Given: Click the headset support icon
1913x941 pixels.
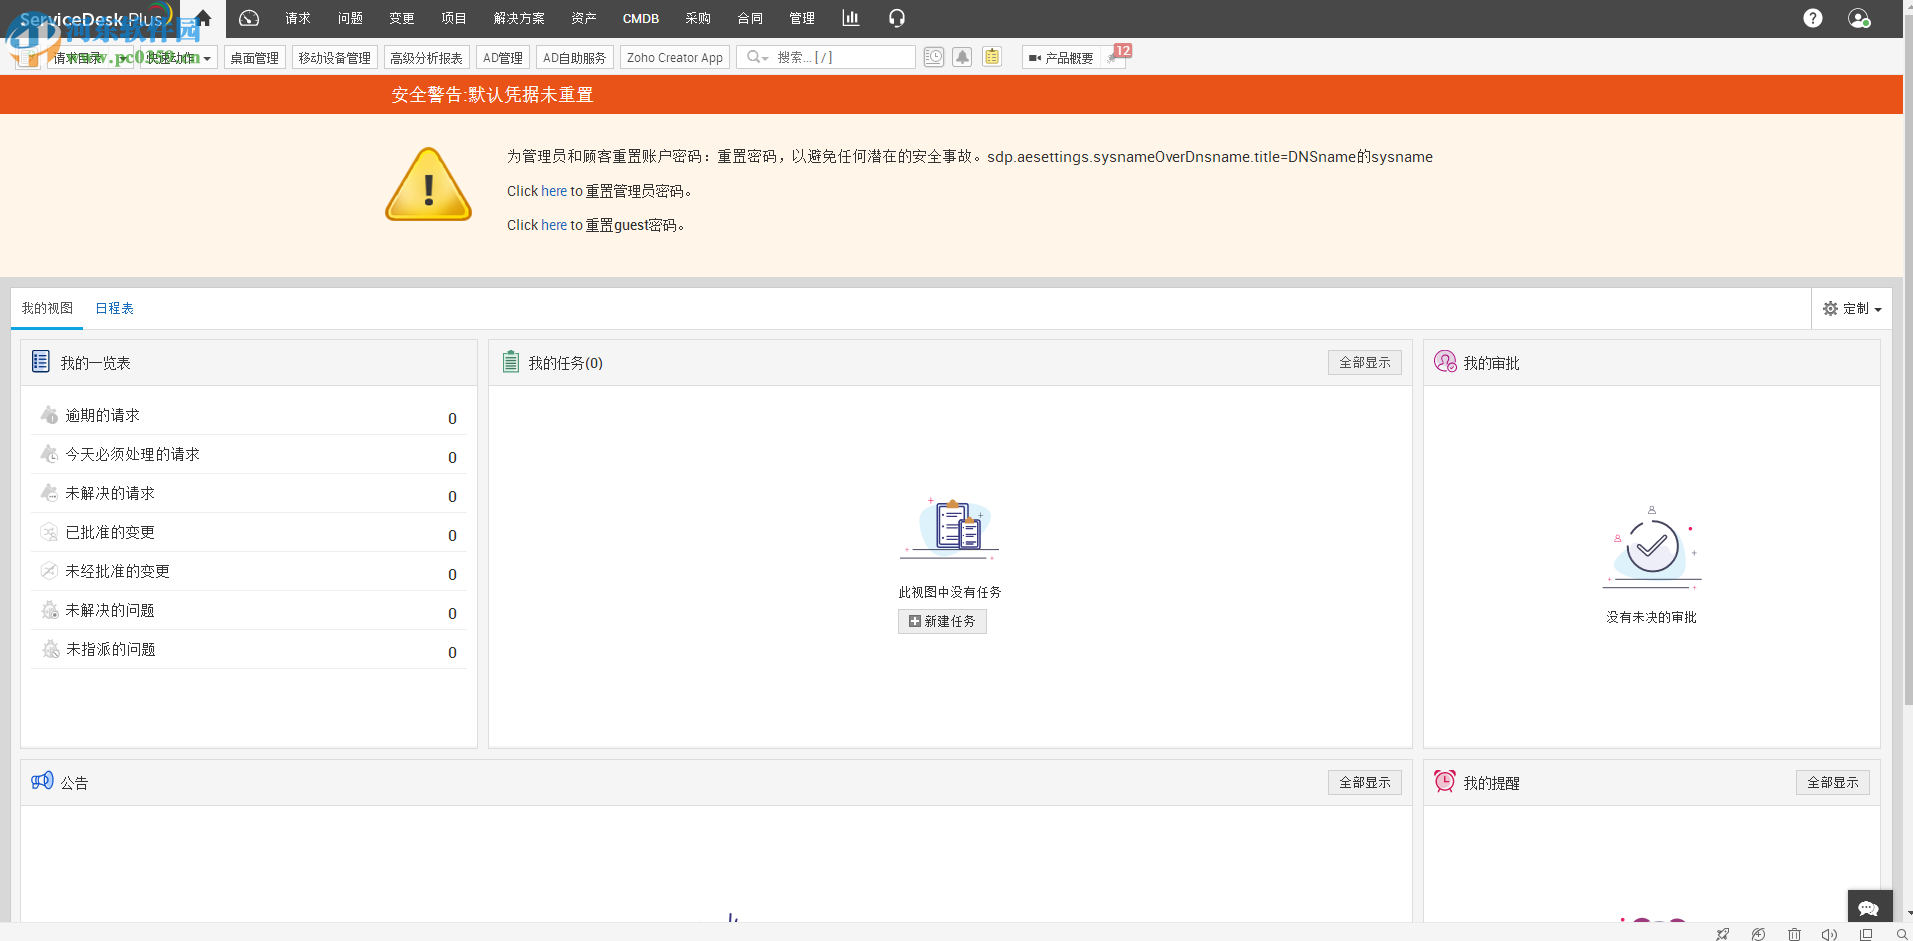Looking at the screenshot, I should coord(896,18).
